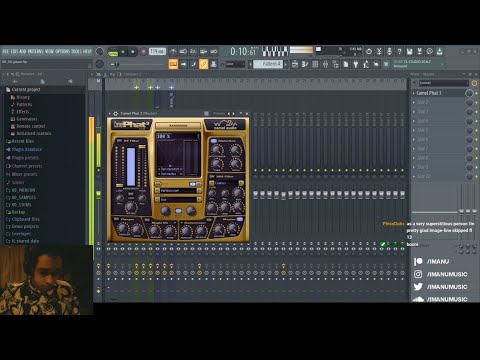Screen dimensions: 480x360
Task: Select previous pattern with left arrow
Action: (x=251, y=64)
